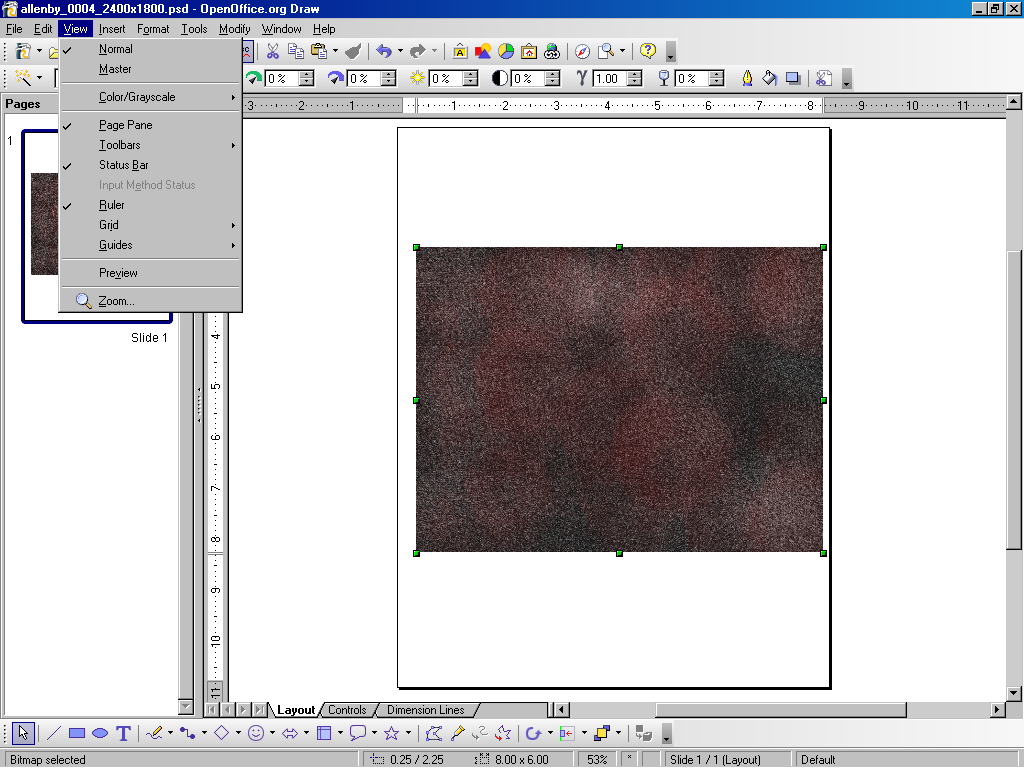This screenshot has width=1024, height=768.
Task: Uncheck Page Pane in View menu
Action: (125, 125)
